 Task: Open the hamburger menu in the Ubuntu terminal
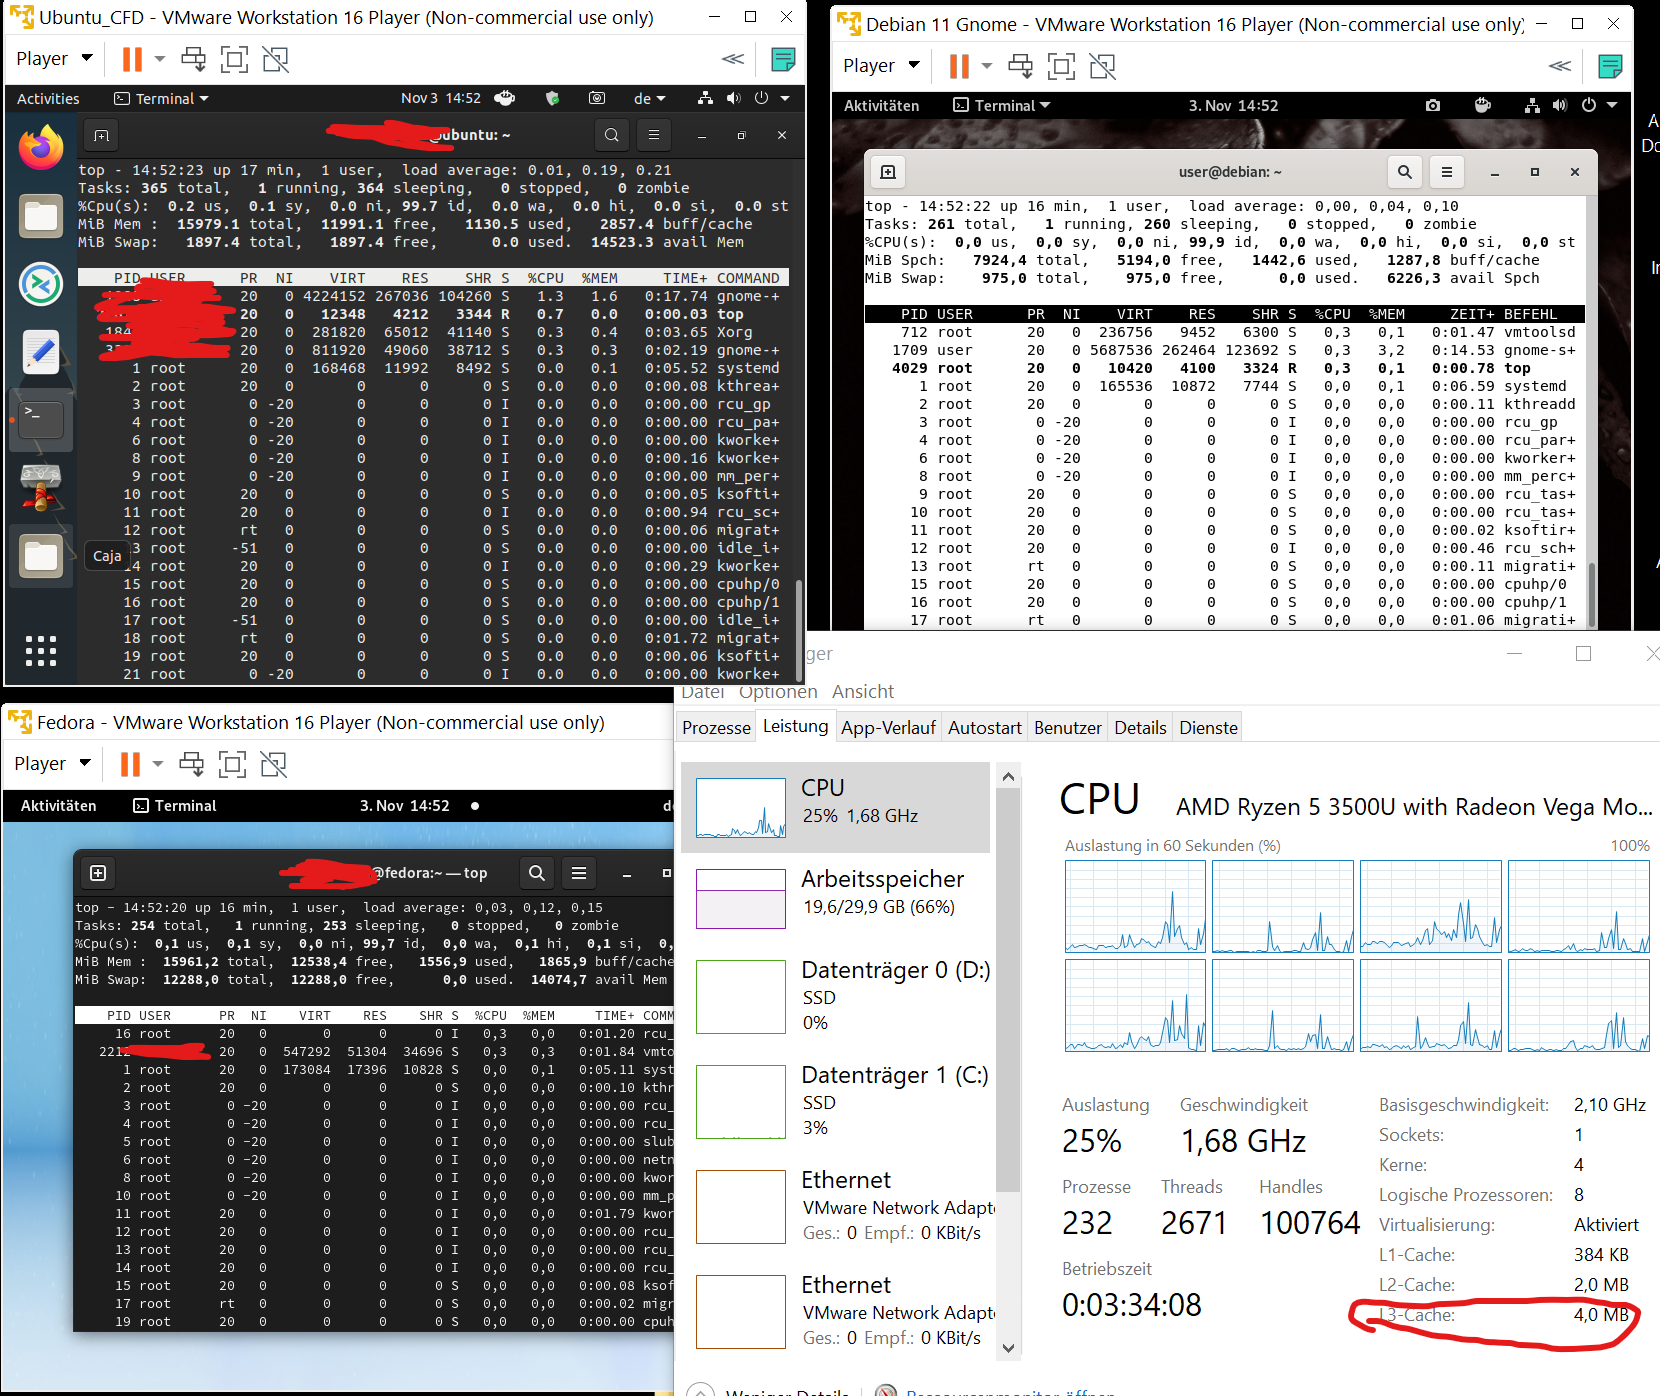654,135
